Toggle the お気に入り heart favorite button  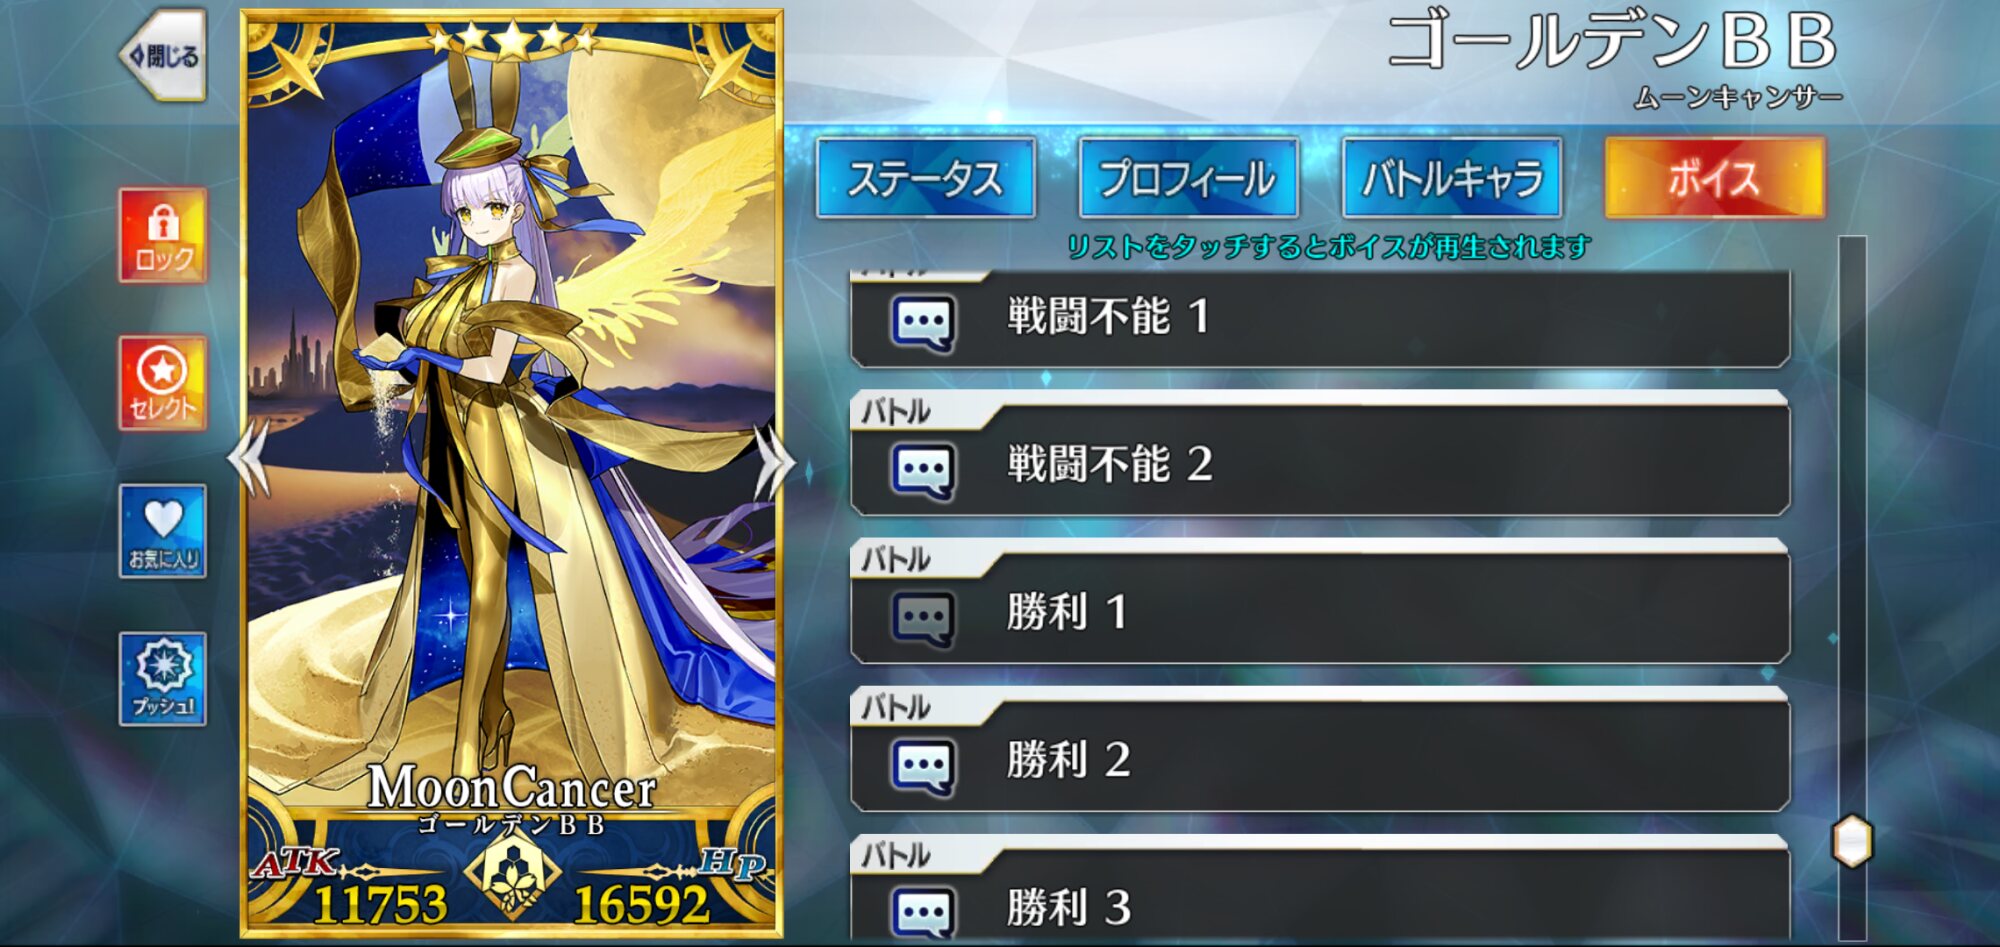(163, 531)
